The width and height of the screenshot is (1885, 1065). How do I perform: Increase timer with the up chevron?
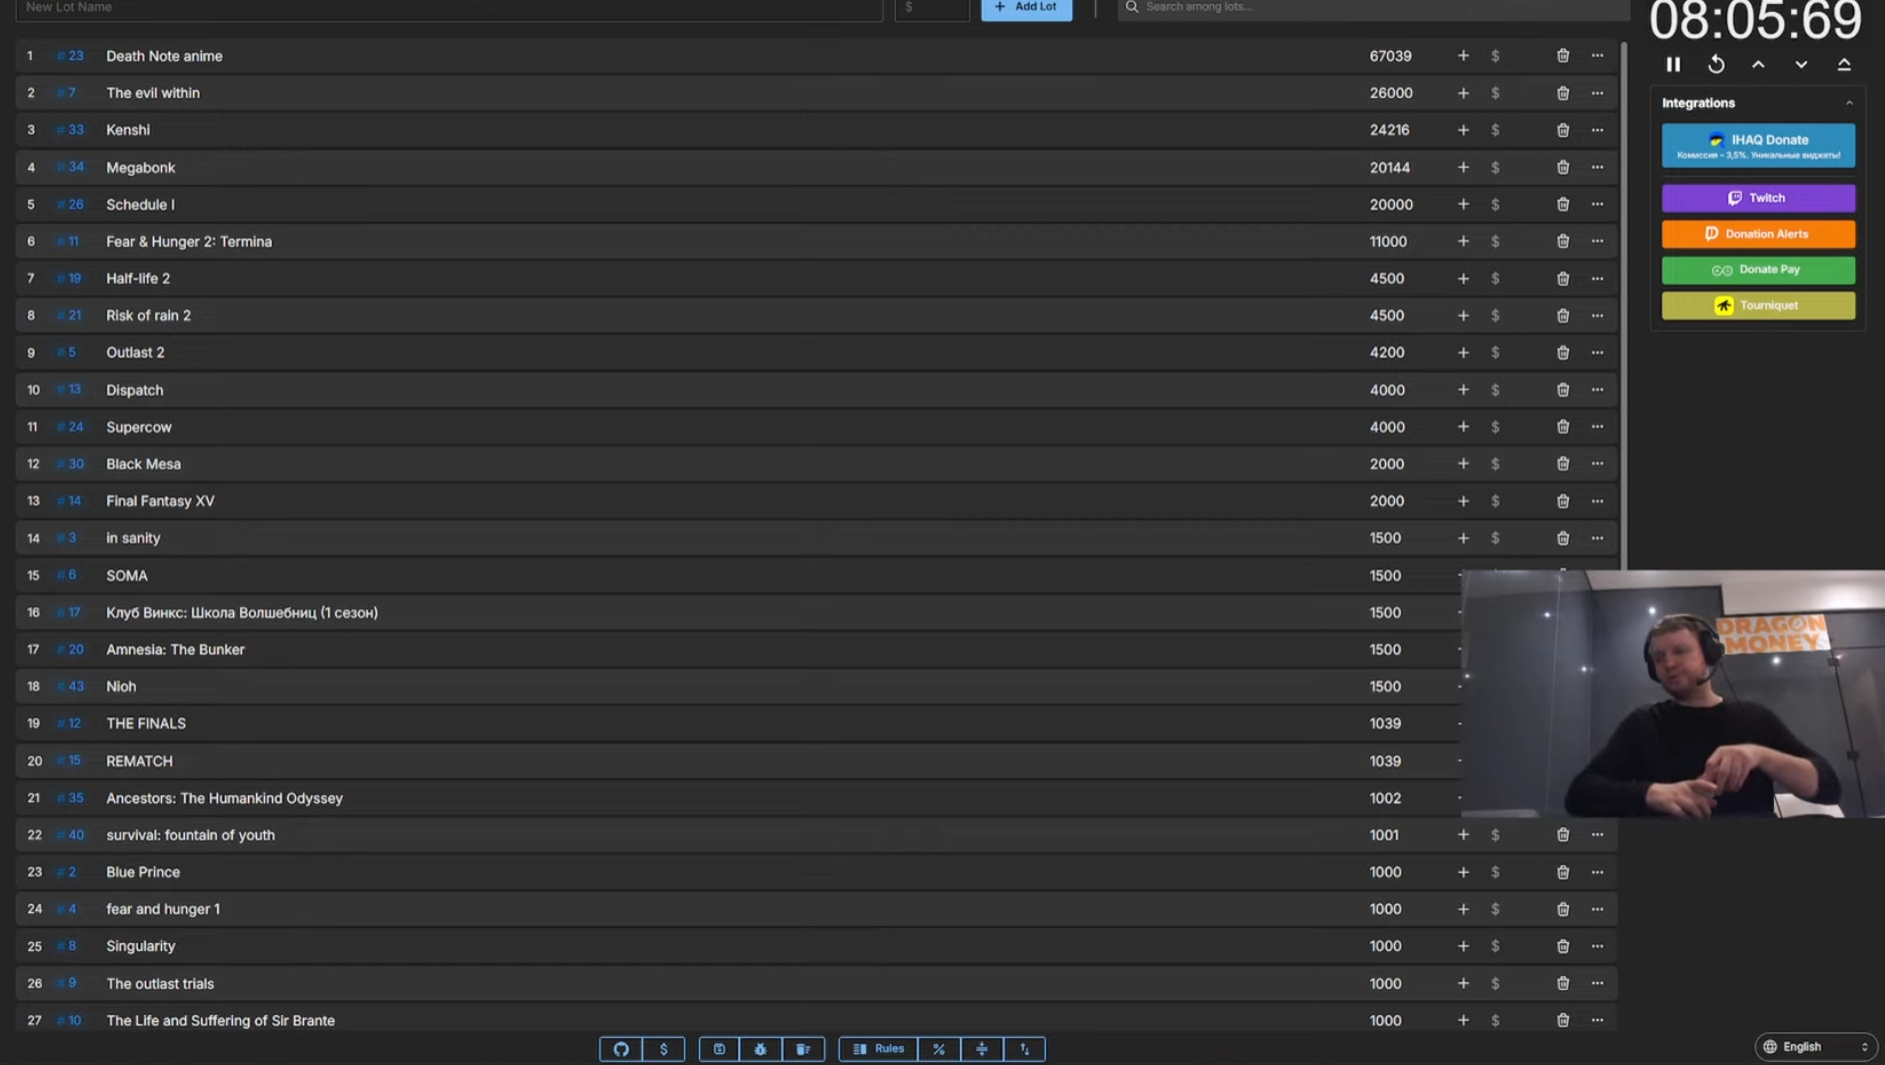(1758, 65)
